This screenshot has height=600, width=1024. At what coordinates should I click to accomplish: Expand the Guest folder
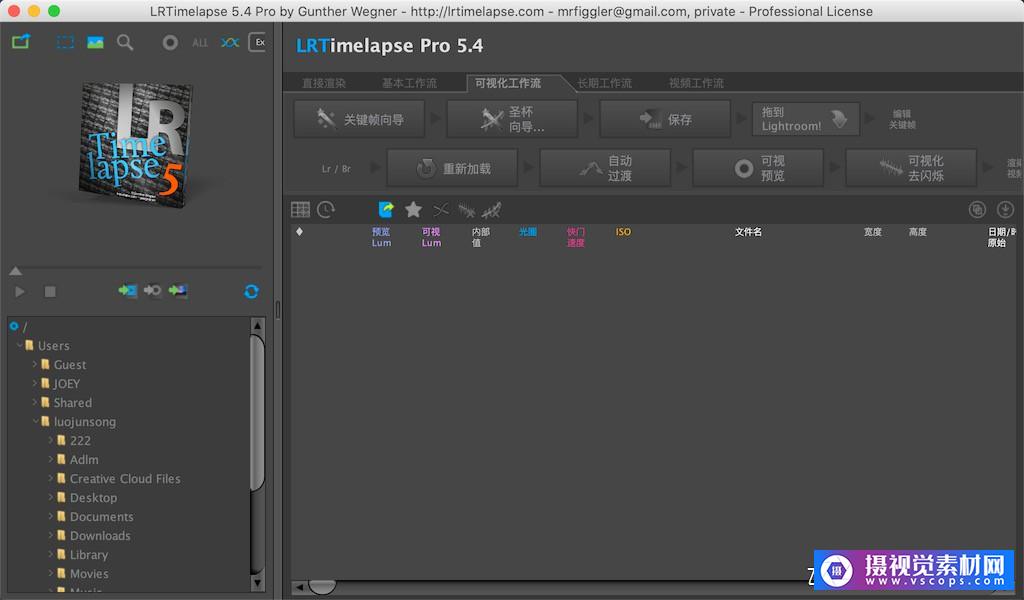point(35,364)
